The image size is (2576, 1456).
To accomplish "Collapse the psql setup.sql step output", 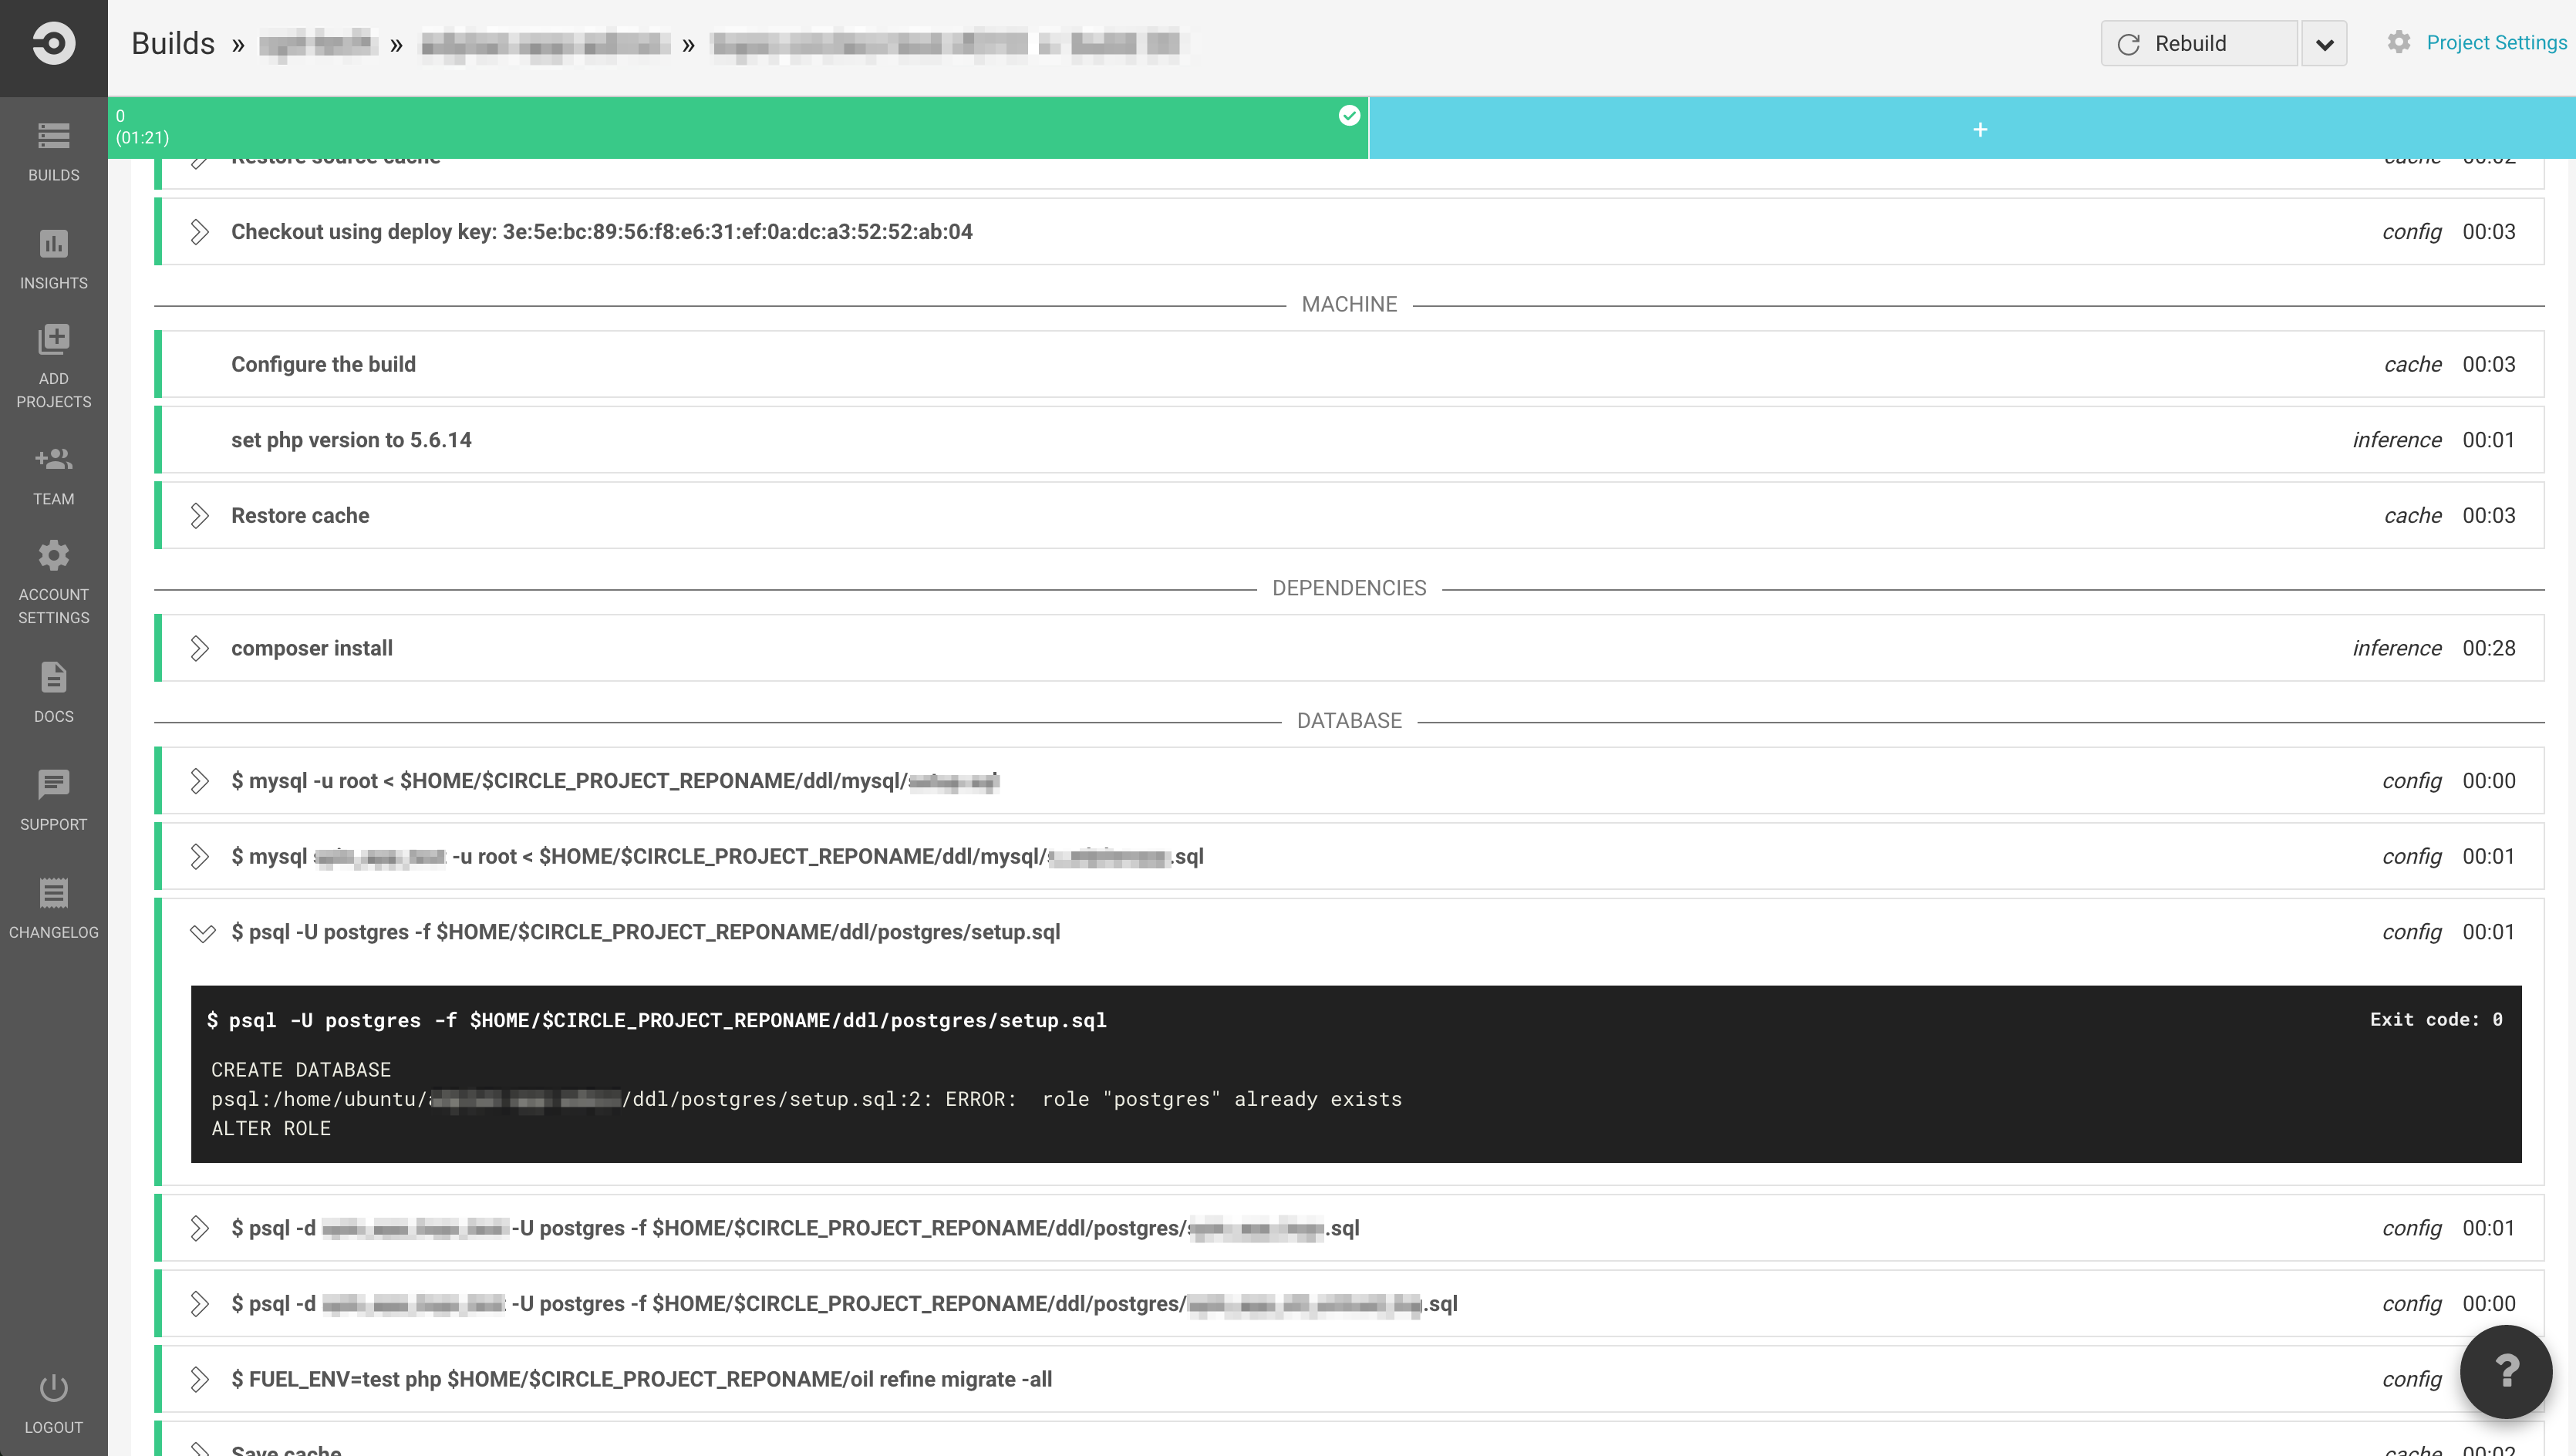I will pos(201,932).
